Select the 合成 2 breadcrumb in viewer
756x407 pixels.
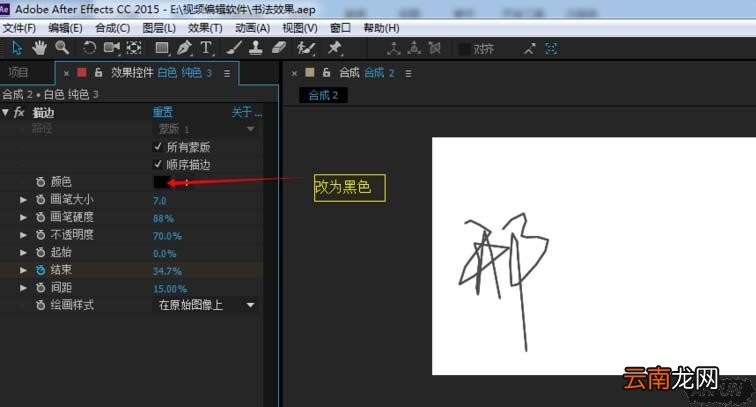323,95
